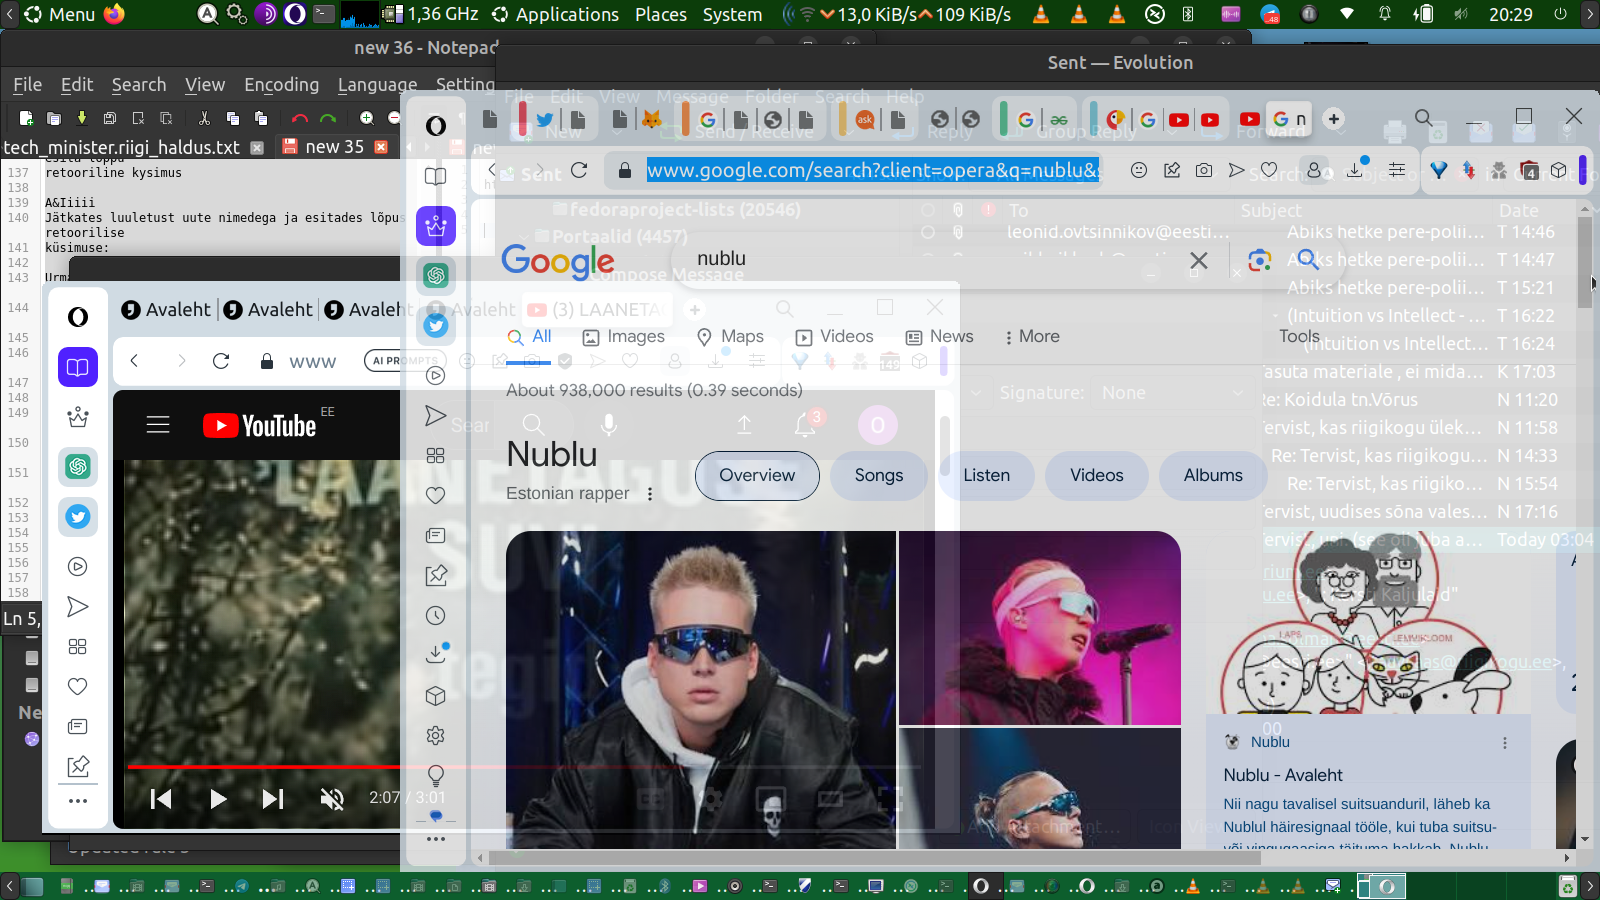Expand the More menu in Google results
The height and width of the screenshot is (900, 1600).
point(1032,337)
